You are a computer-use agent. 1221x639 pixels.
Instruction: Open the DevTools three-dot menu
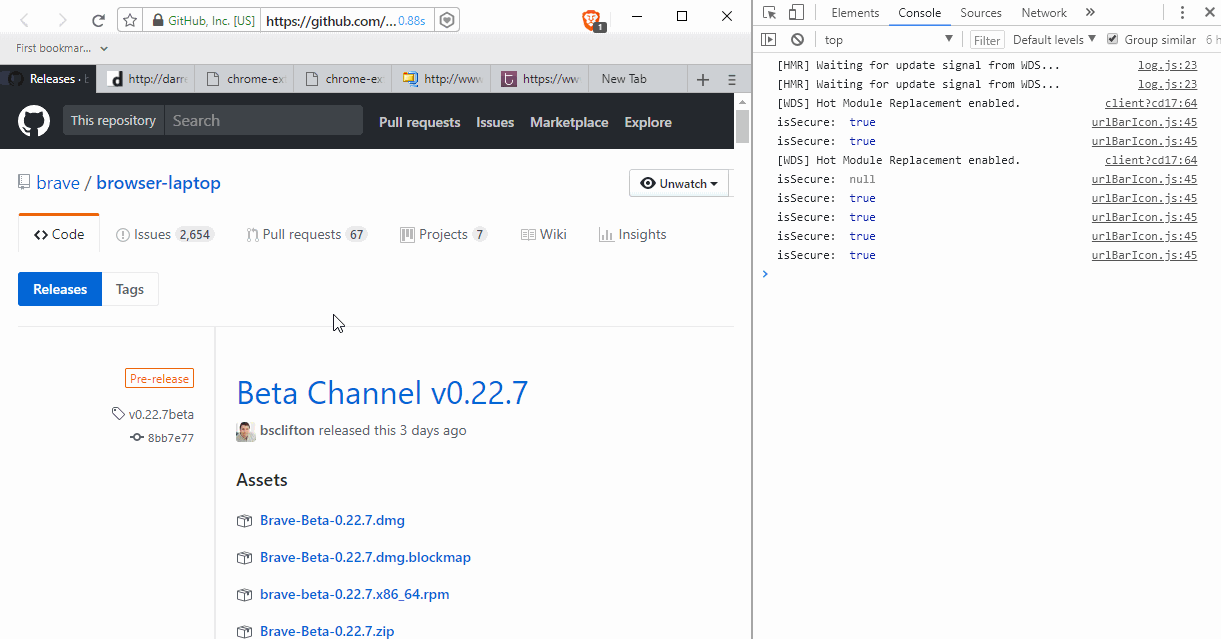pos(1182,13)
